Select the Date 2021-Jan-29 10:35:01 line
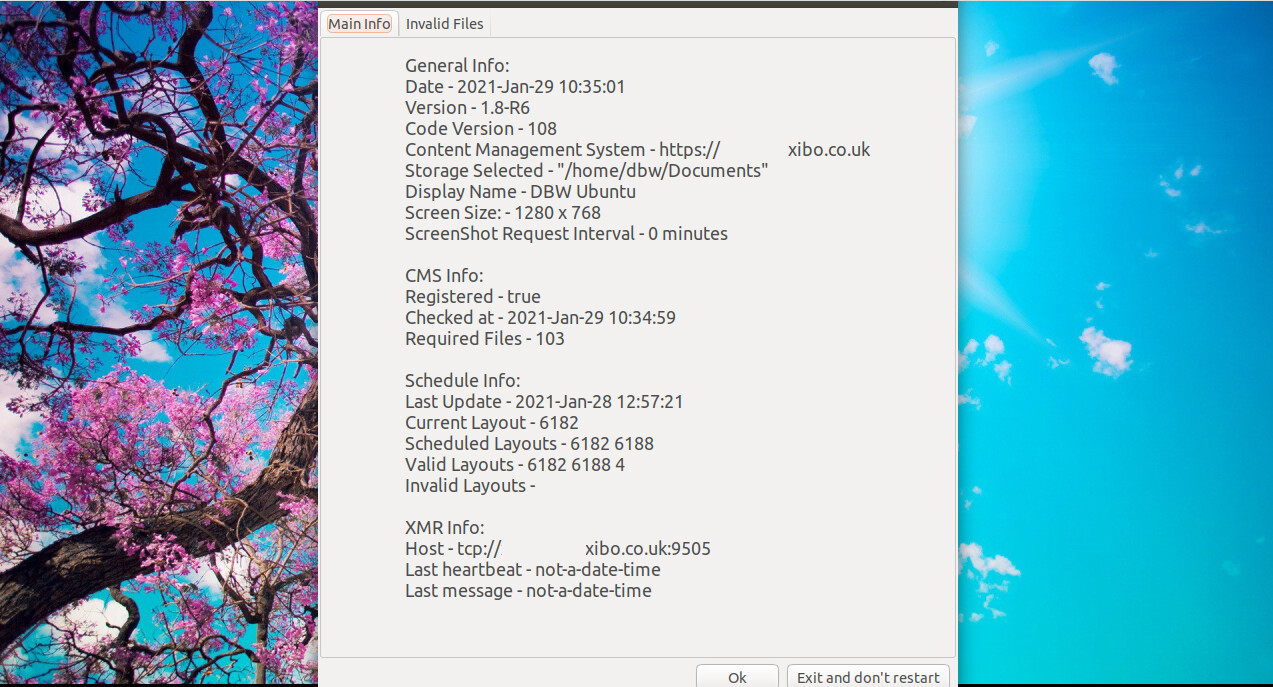The height and width of the screenshot is (687, 1273). point(515,87)
